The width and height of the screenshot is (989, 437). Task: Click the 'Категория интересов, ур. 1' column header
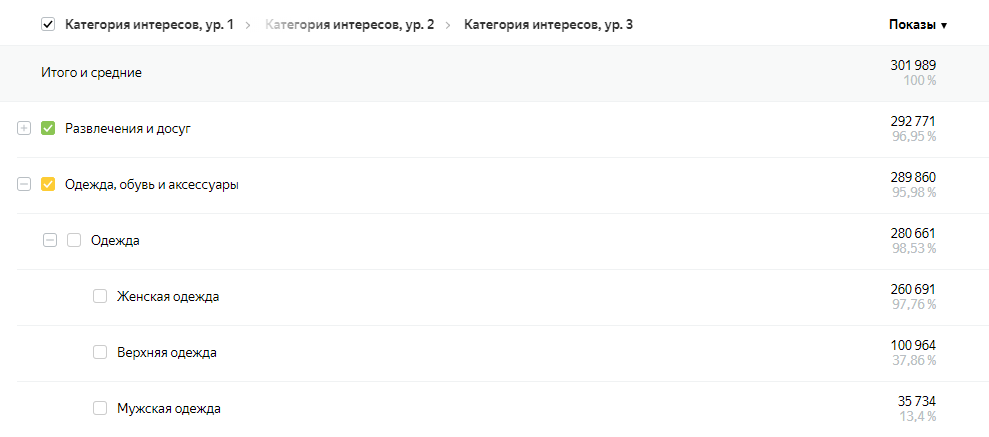(149, 25)
